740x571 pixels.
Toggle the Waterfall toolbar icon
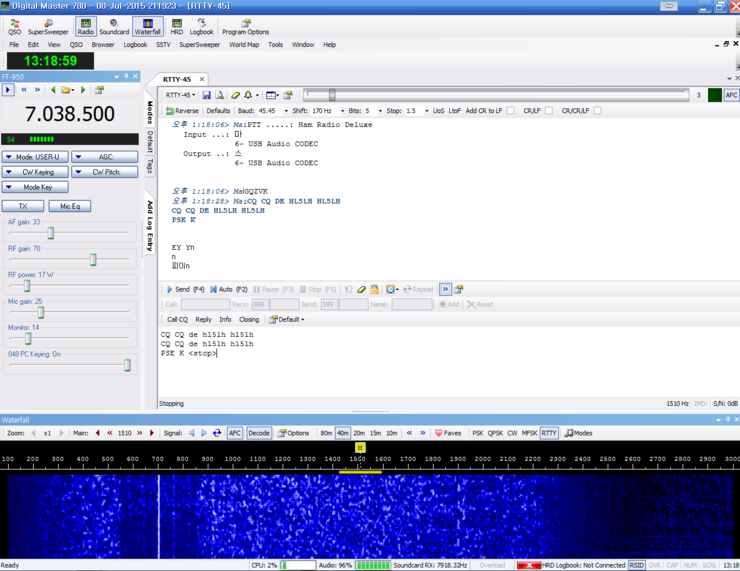coord(148,26)
